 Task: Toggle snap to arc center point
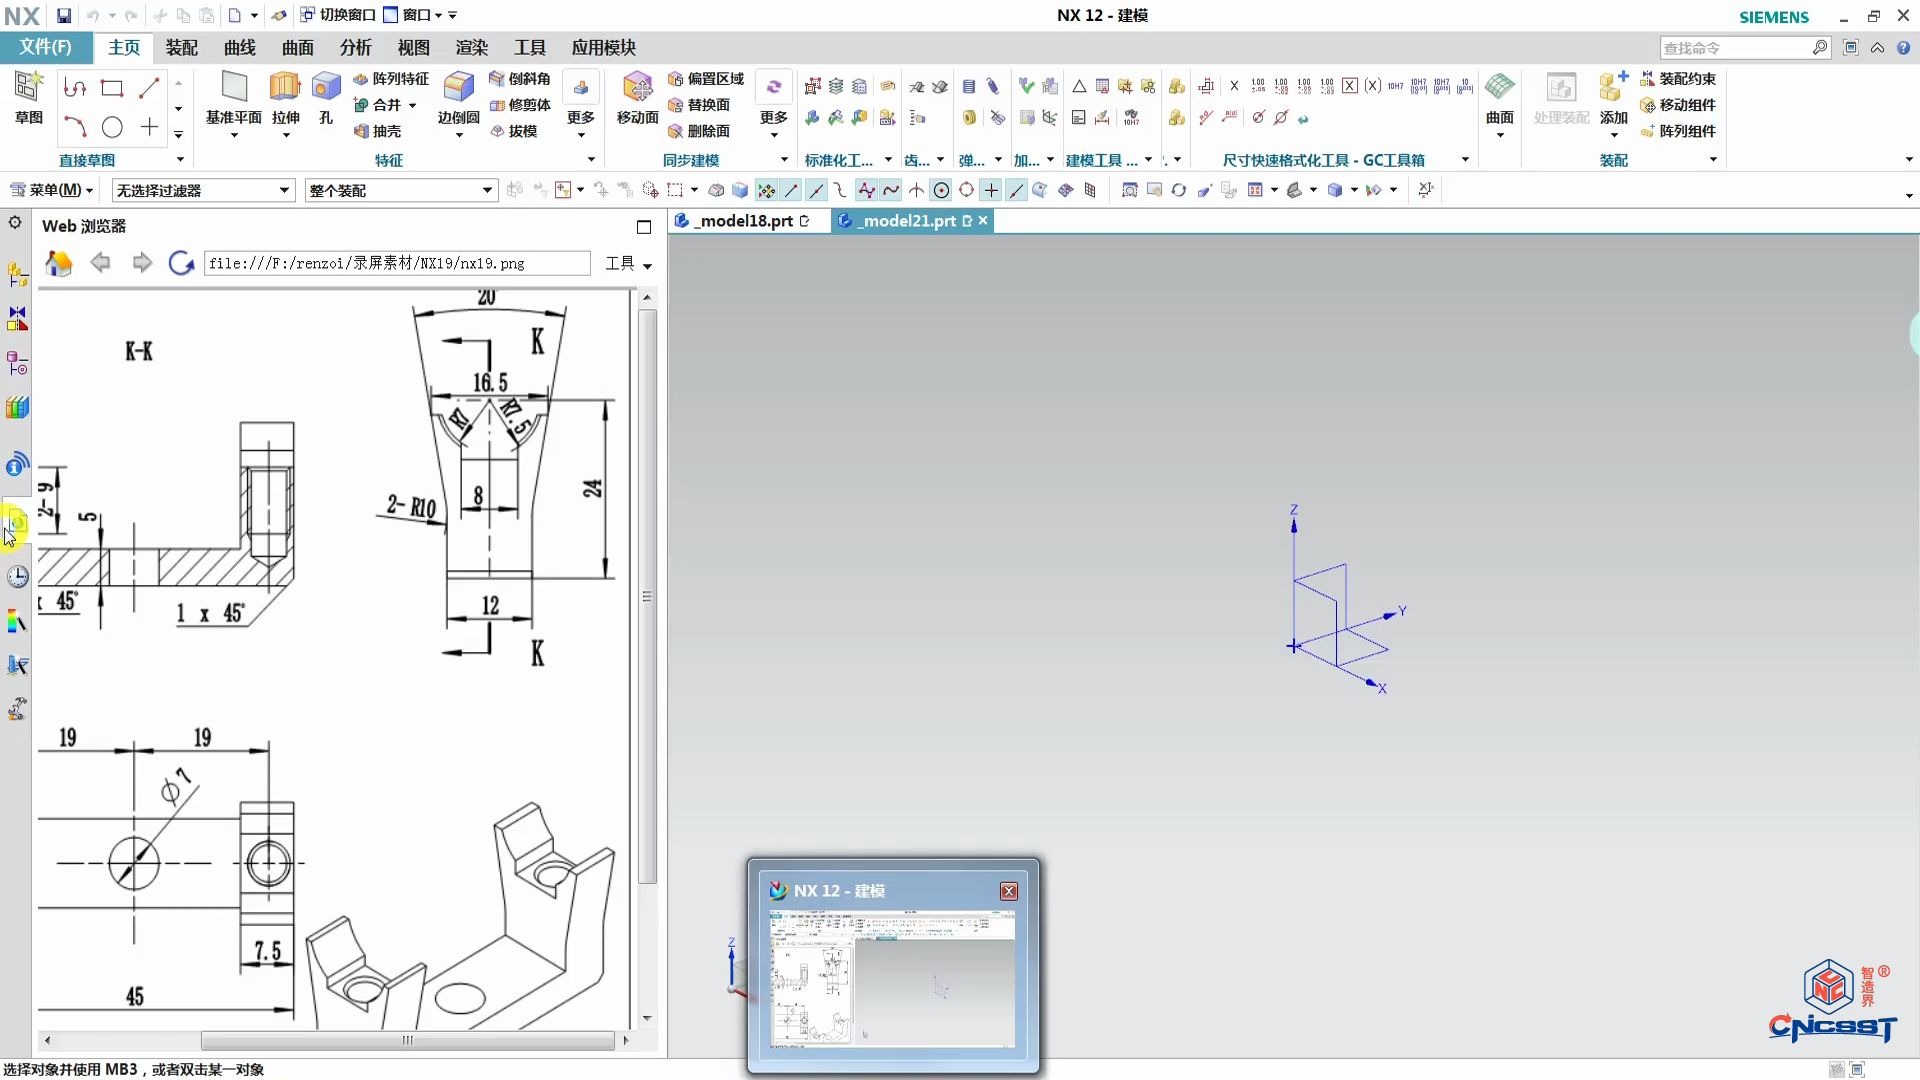tap(941, 190)
